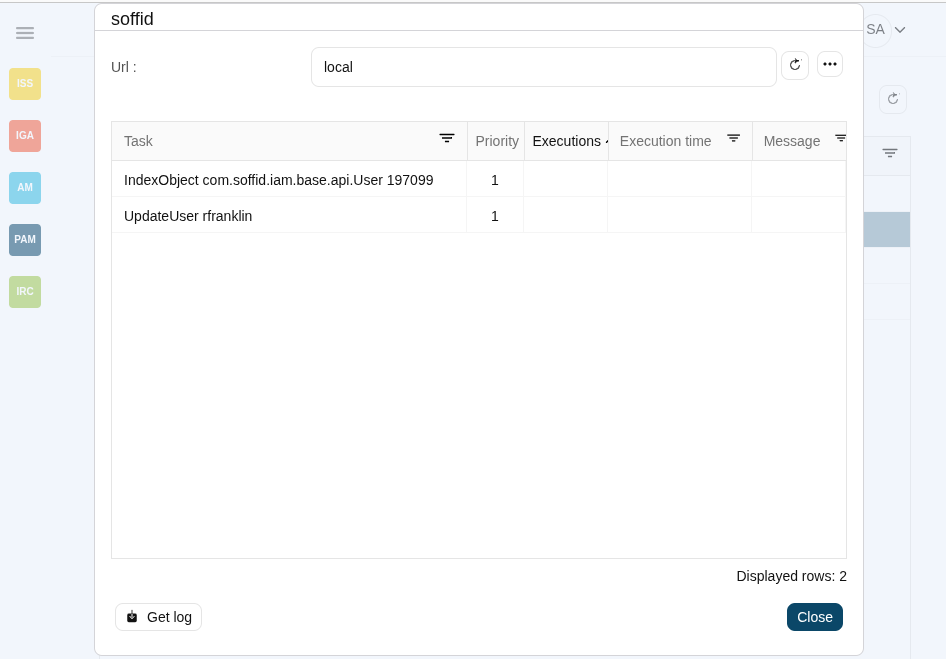The image size is (946, 659).
Task: Click the background page refresh icon
Action: (x=893, y=99)
